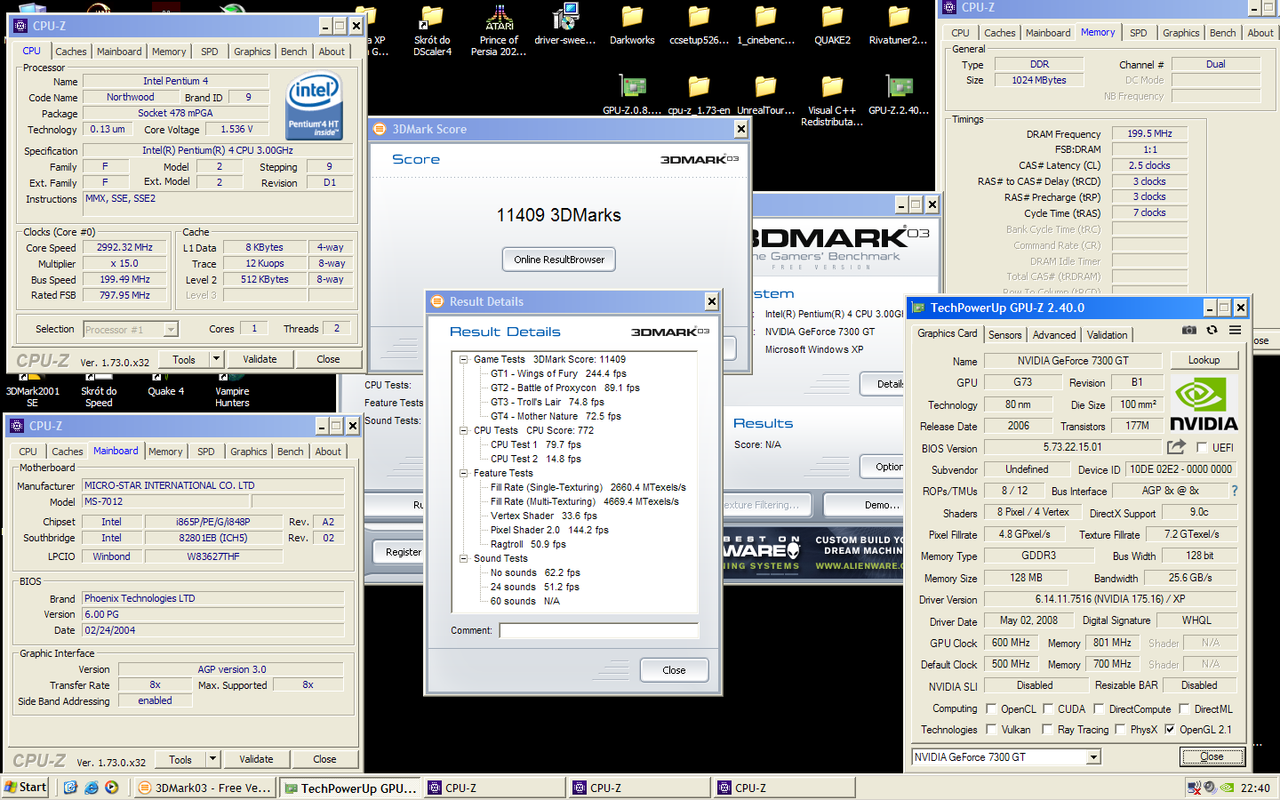Switch to 3DMark03 taskbar button
This screenshot has height=800, width=1280.
point(205,788)
